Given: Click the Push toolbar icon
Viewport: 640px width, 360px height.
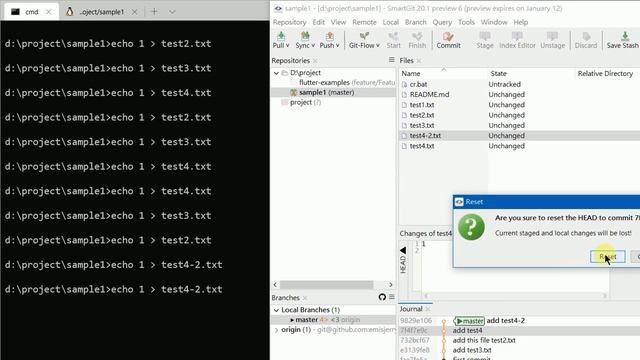Looking at the screenshot, I should [x=329, y=36].
